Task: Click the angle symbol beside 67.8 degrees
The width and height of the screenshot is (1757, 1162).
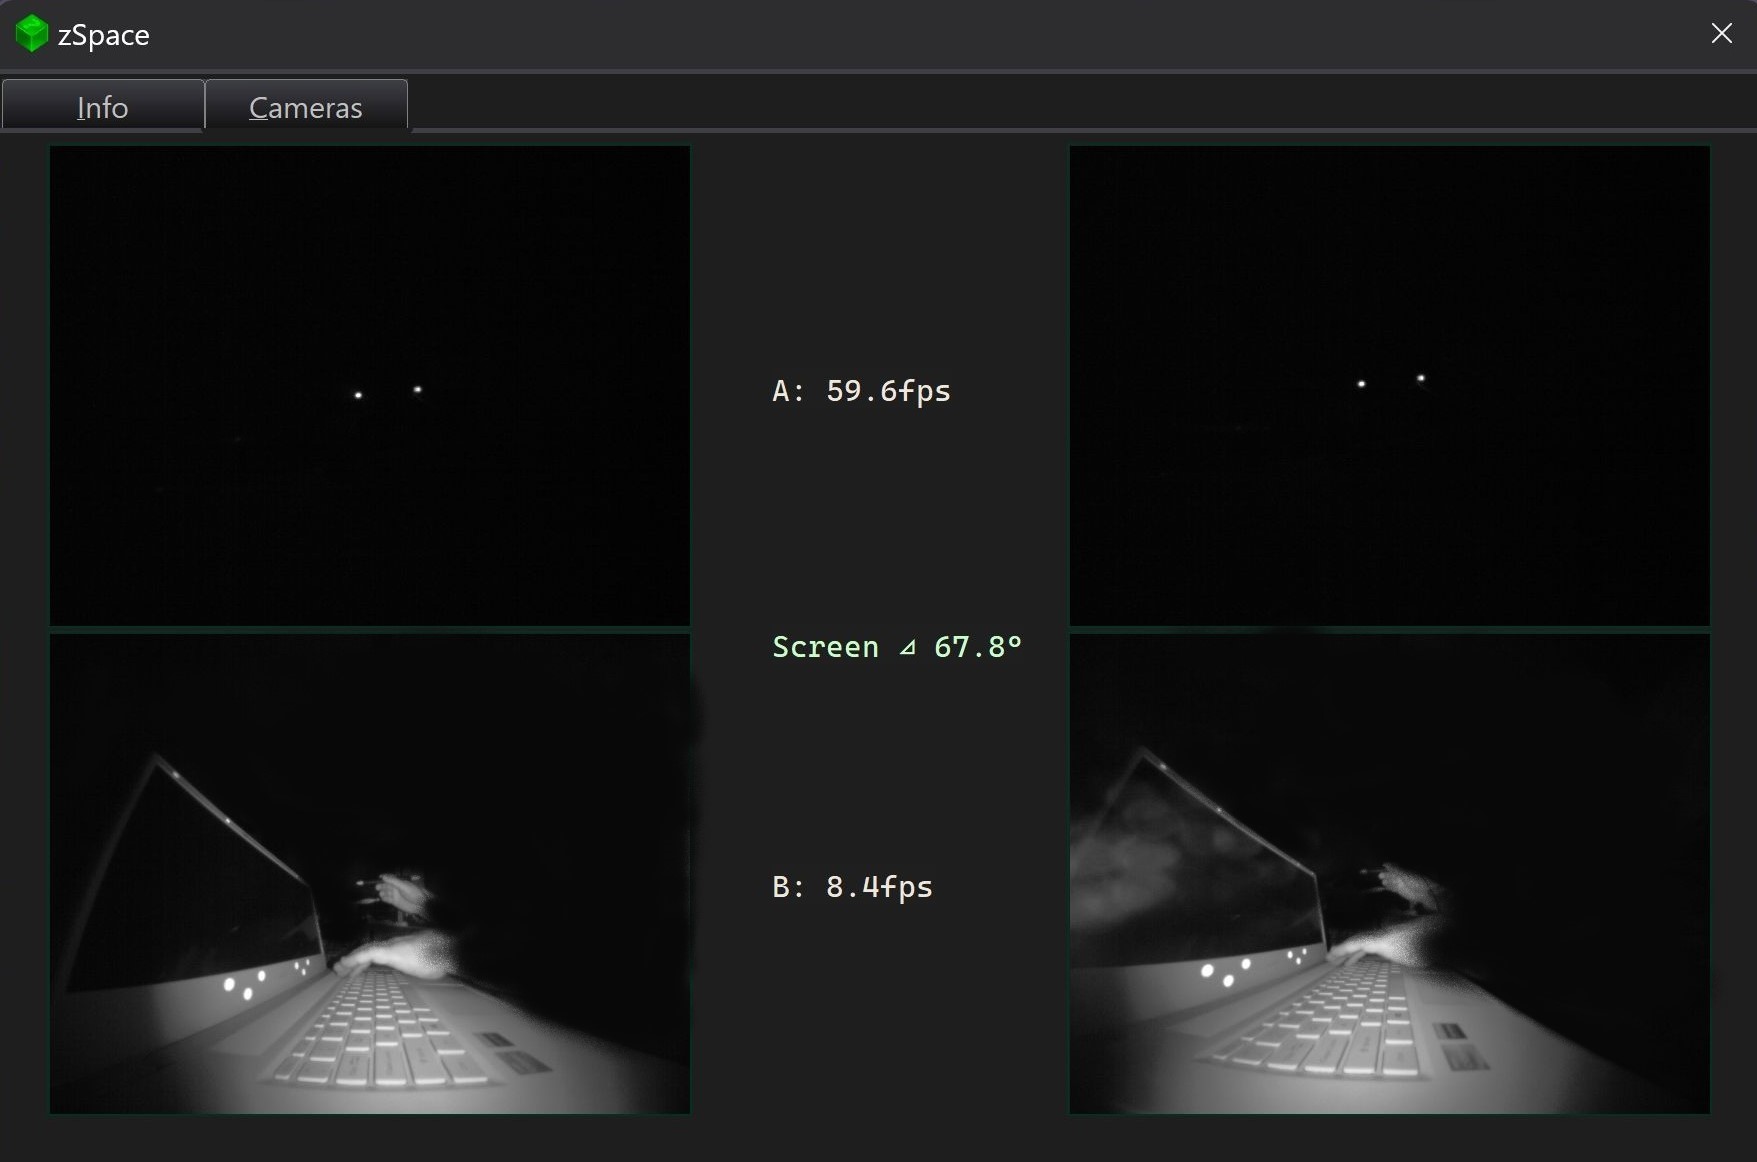Action: (906, 647)
